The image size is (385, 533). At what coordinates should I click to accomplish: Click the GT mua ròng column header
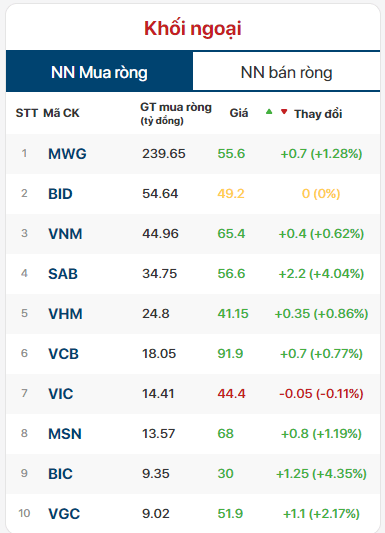tap(176, 114)
